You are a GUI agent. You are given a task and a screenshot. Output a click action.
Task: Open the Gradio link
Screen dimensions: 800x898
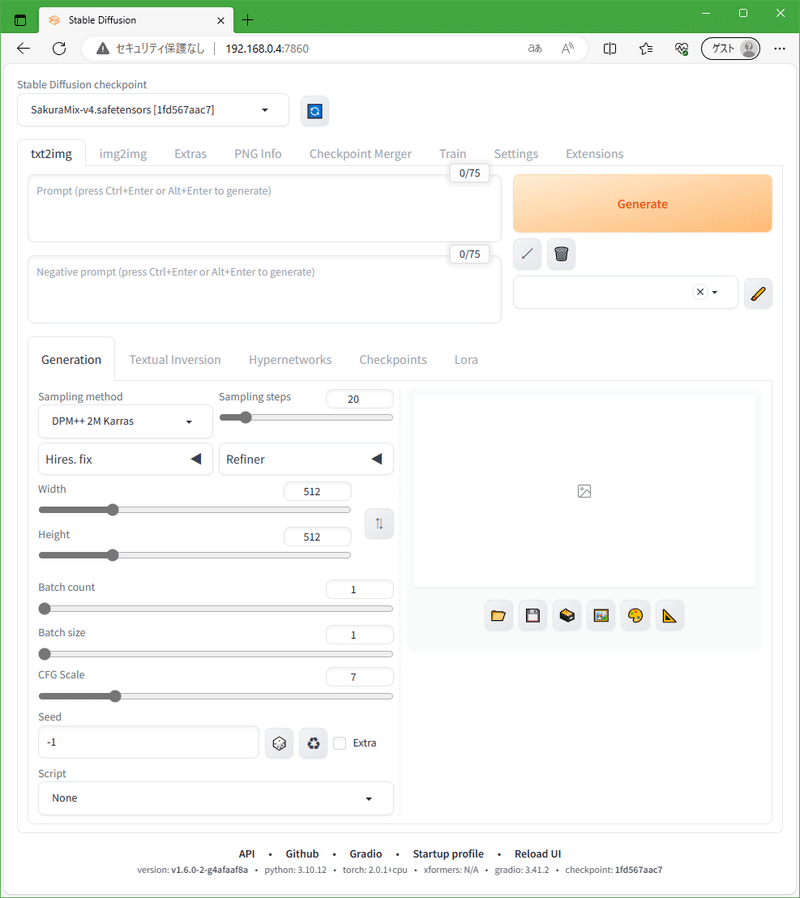click(x=365, y=854)
